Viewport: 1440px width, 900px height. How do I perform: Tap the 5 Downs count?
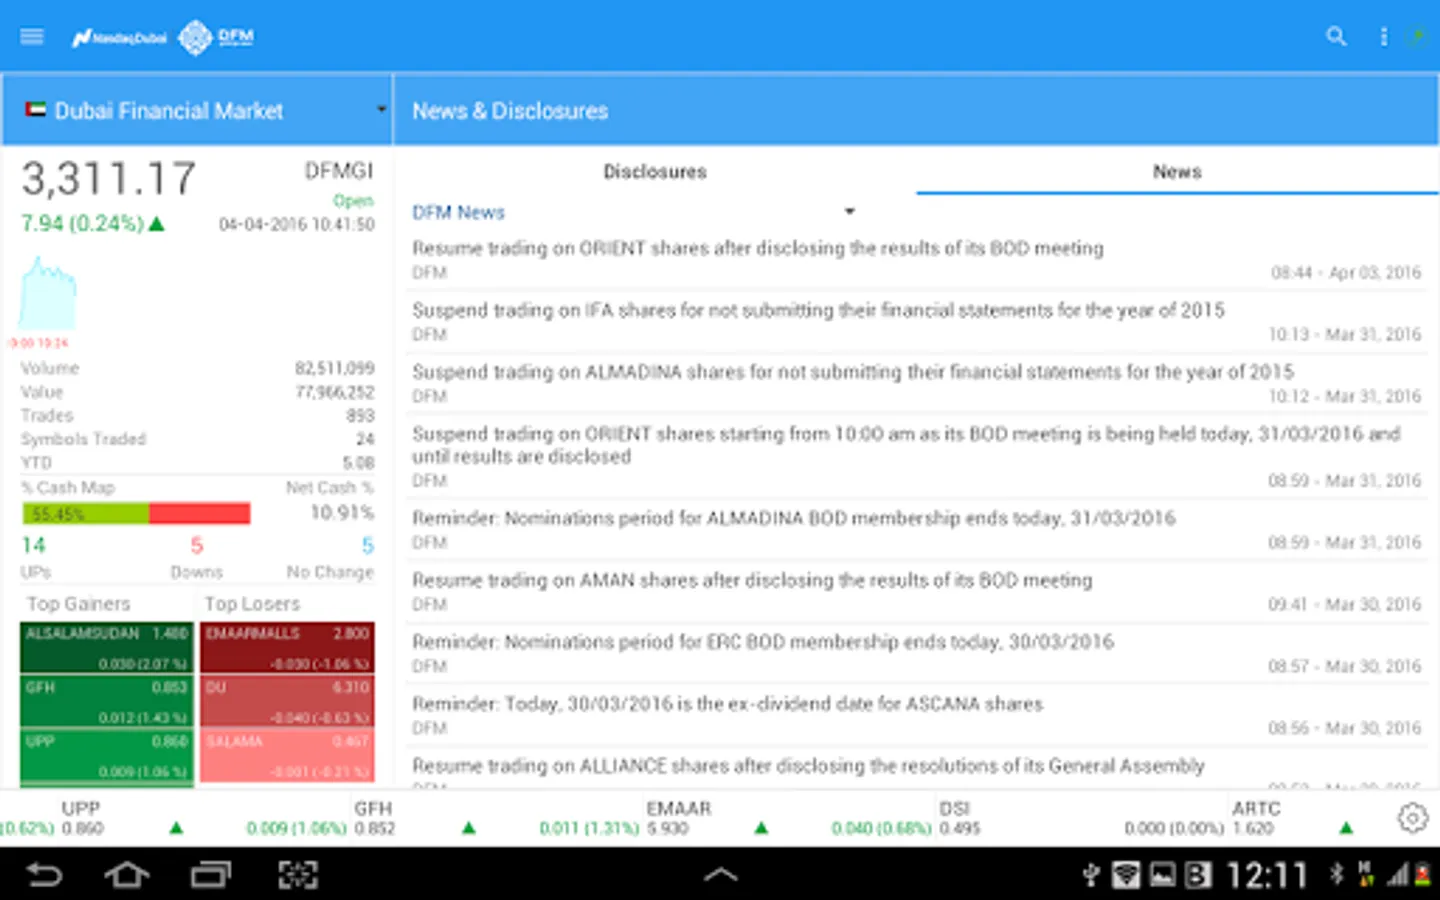(x=197, y=546)
